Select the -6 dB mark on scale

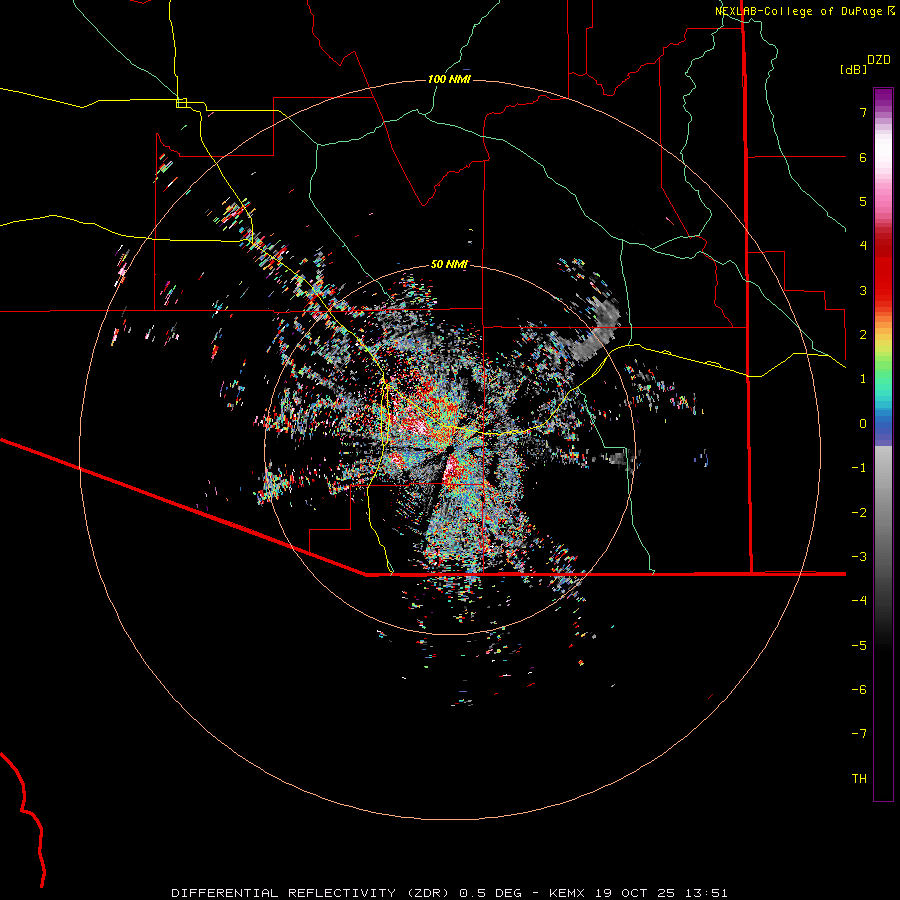tap(859, 690)
